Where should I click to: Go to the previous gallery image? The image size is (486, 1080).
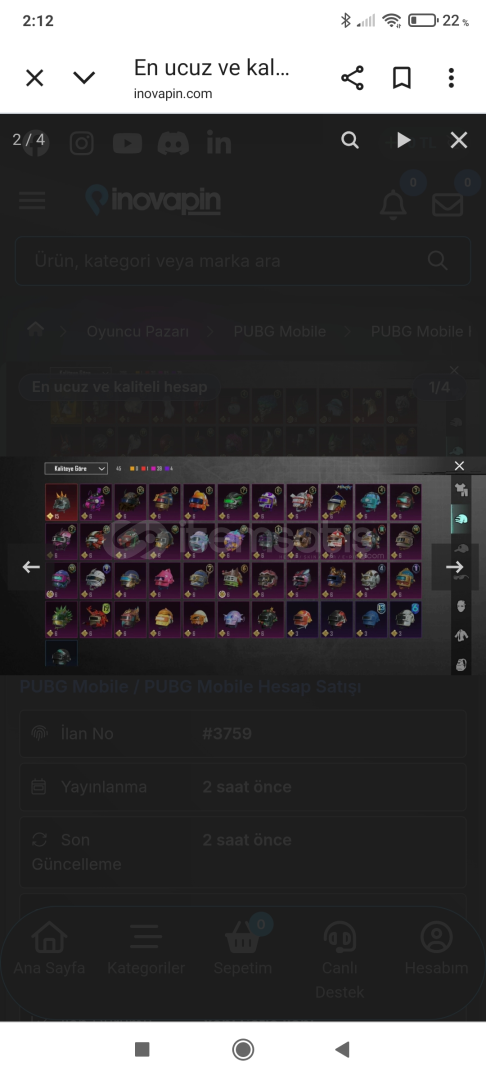coord(31,567)
